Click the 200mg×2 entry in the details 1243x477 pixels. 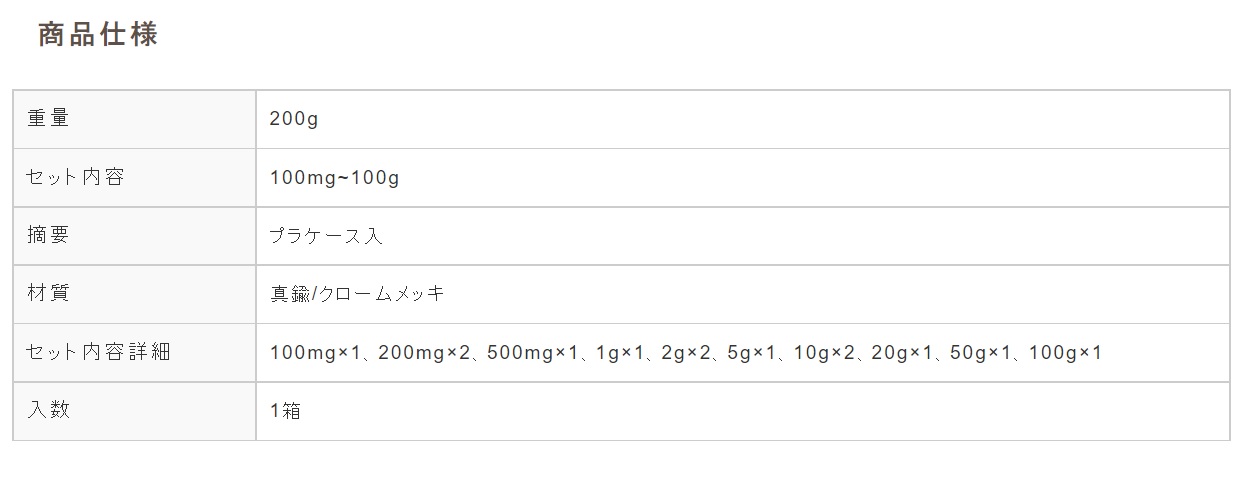(424, 352)
